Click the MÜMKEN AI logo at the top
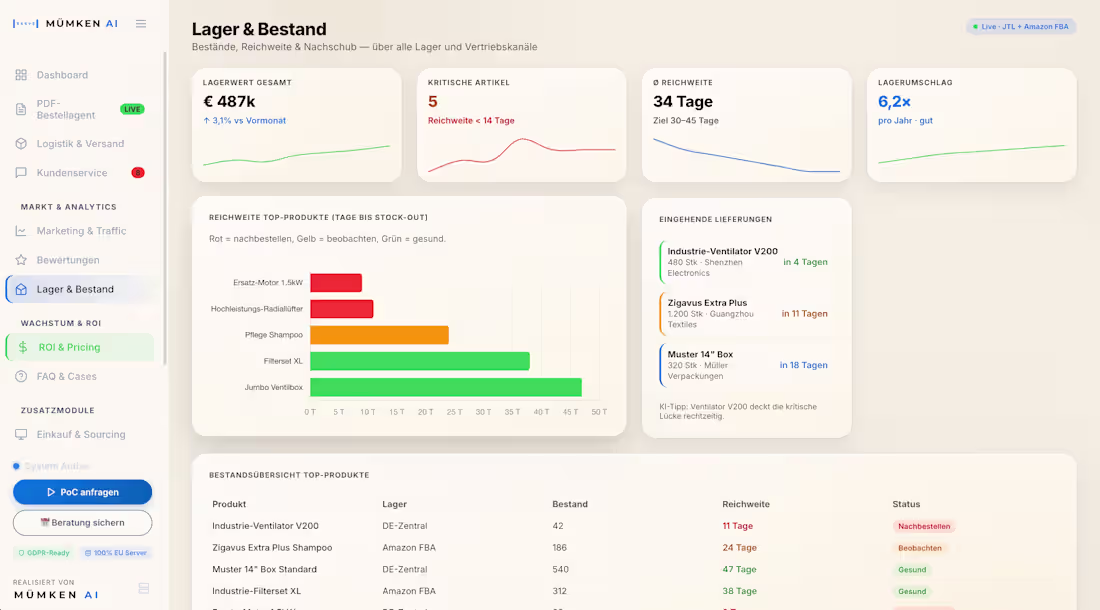 (65, 24)
